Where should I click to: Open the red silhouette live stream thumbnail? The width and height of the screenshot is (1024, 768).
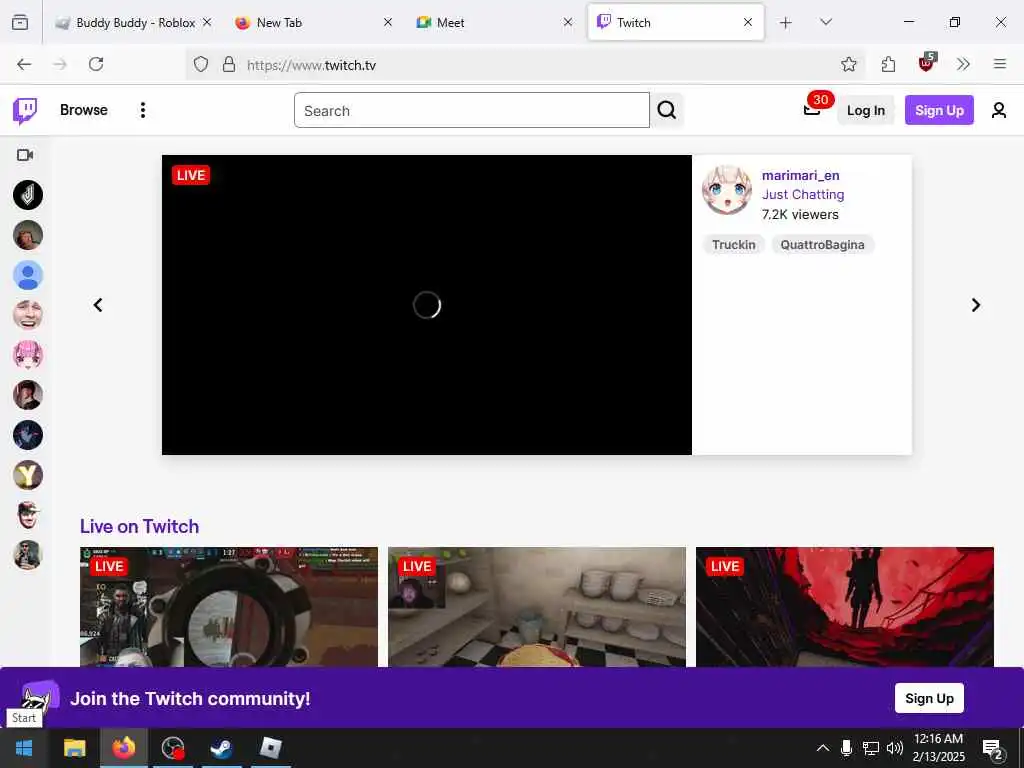845,607
